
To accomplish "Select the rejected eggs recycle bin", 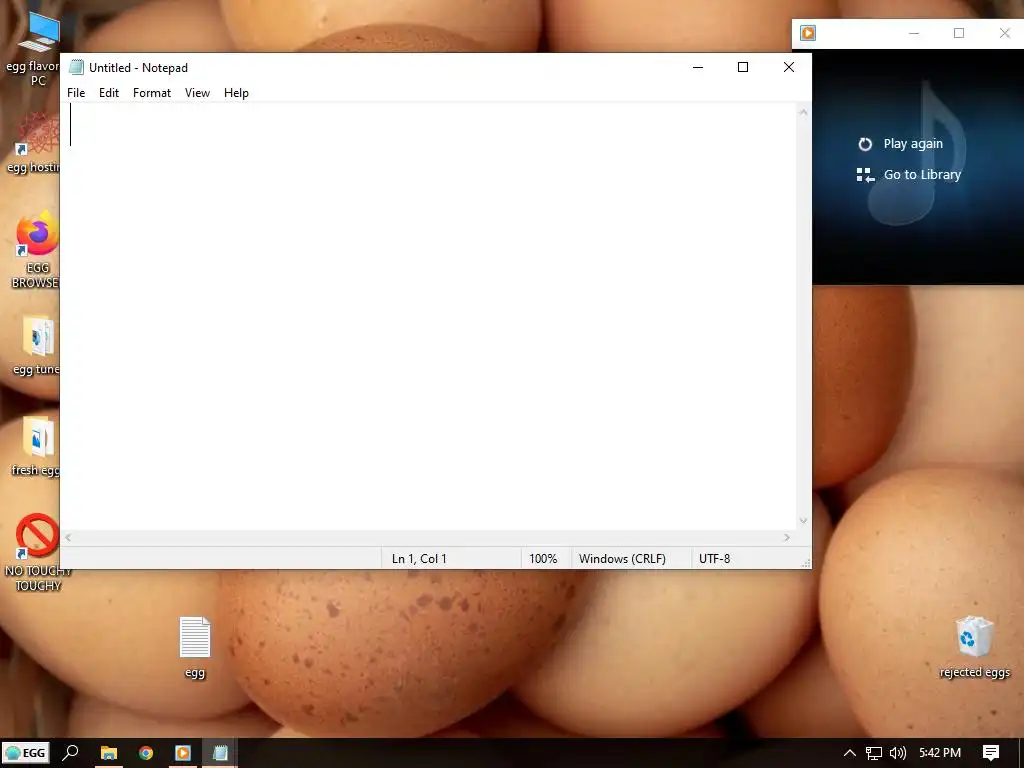I will click(x=974, y=647).
